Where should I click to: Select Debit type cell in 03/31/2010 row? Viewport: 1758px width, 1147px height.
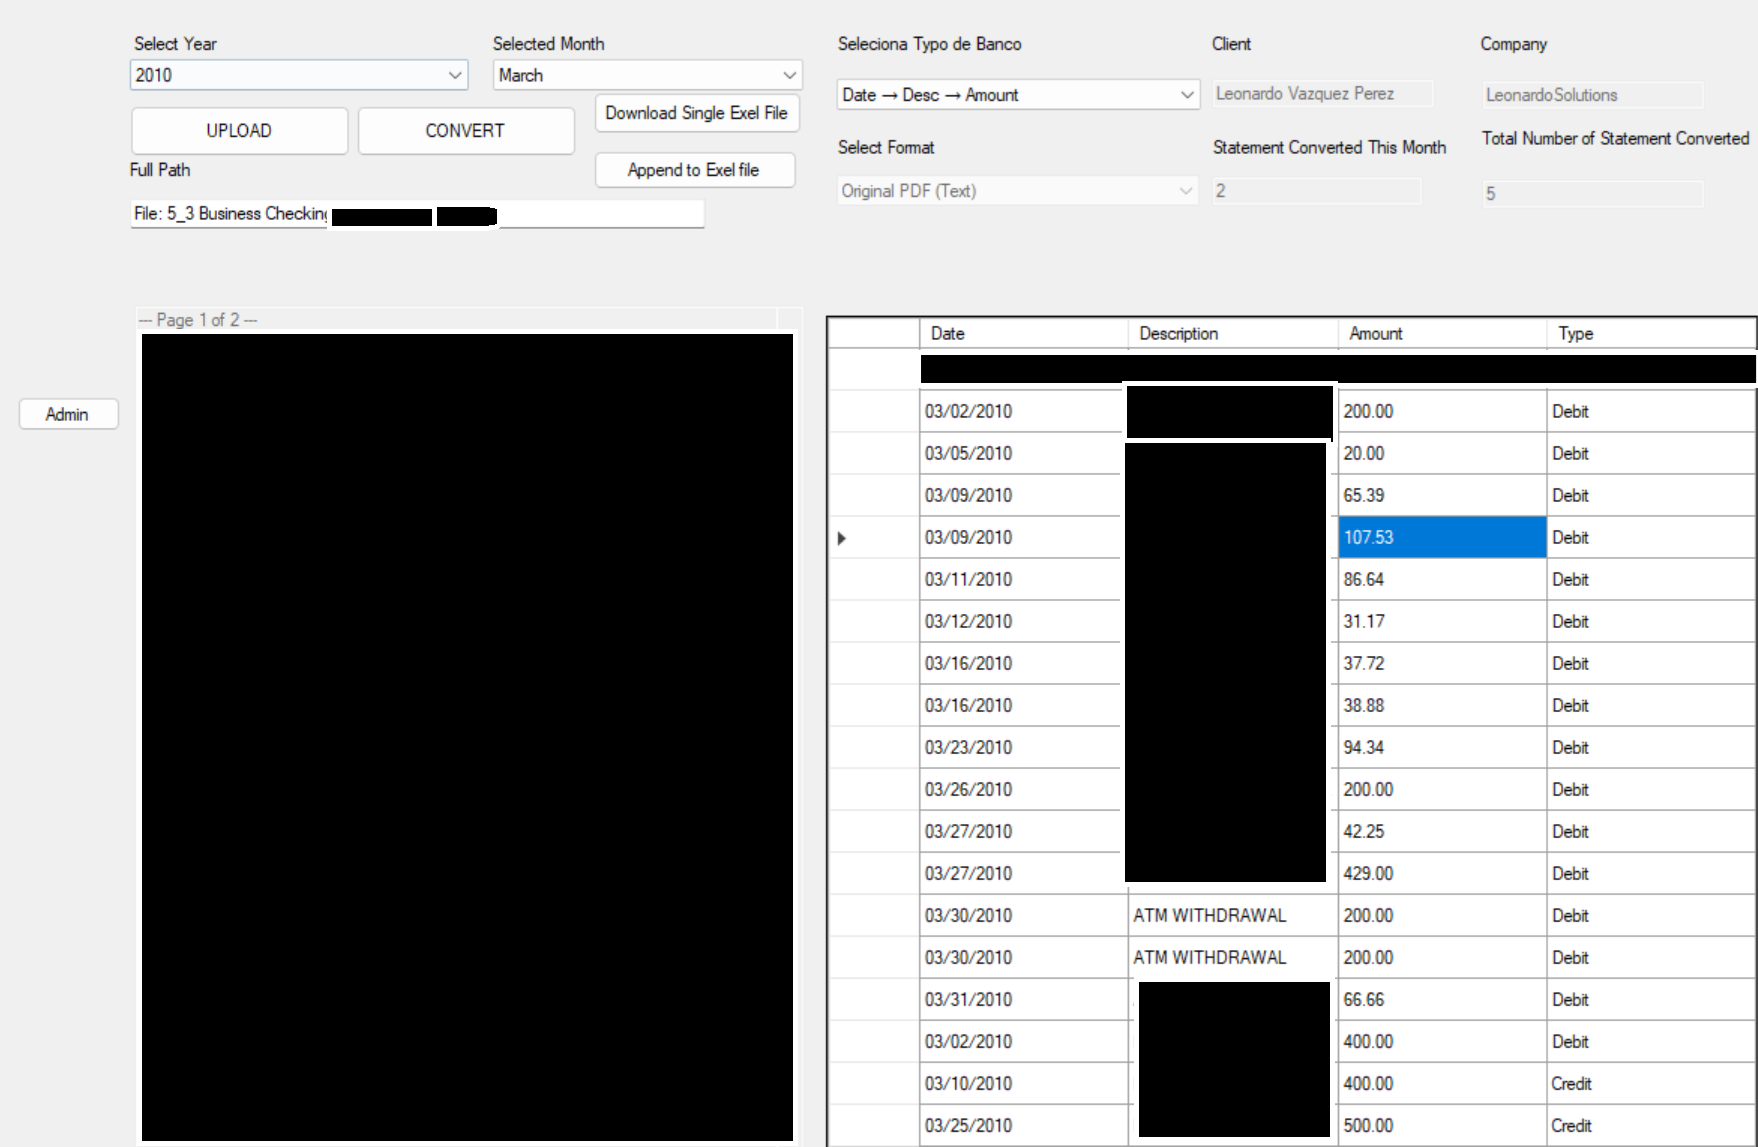coord(1651,999)
